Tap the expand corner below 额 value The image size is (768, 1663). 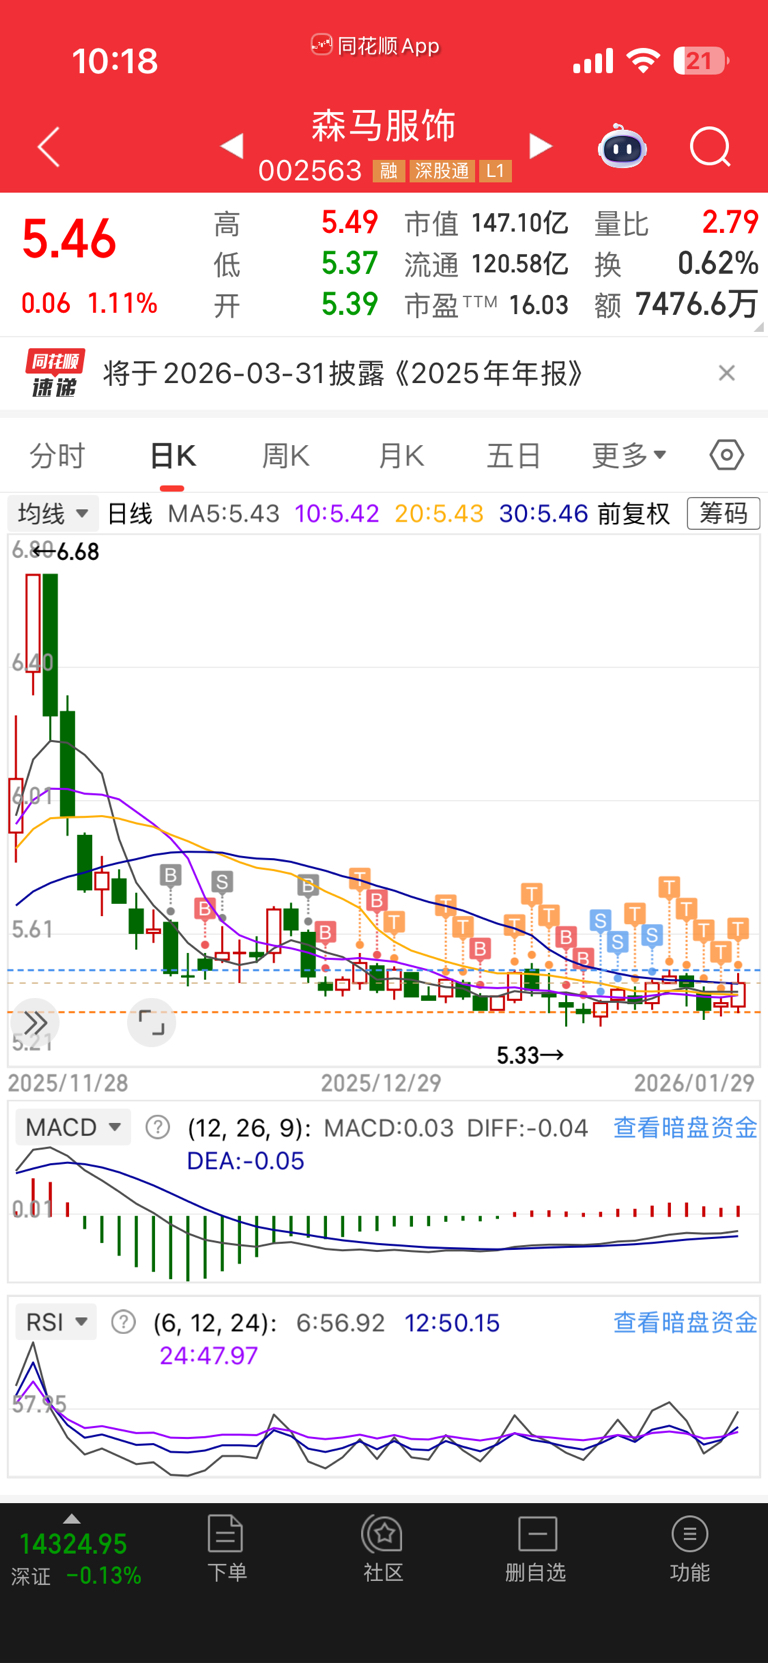758,326
